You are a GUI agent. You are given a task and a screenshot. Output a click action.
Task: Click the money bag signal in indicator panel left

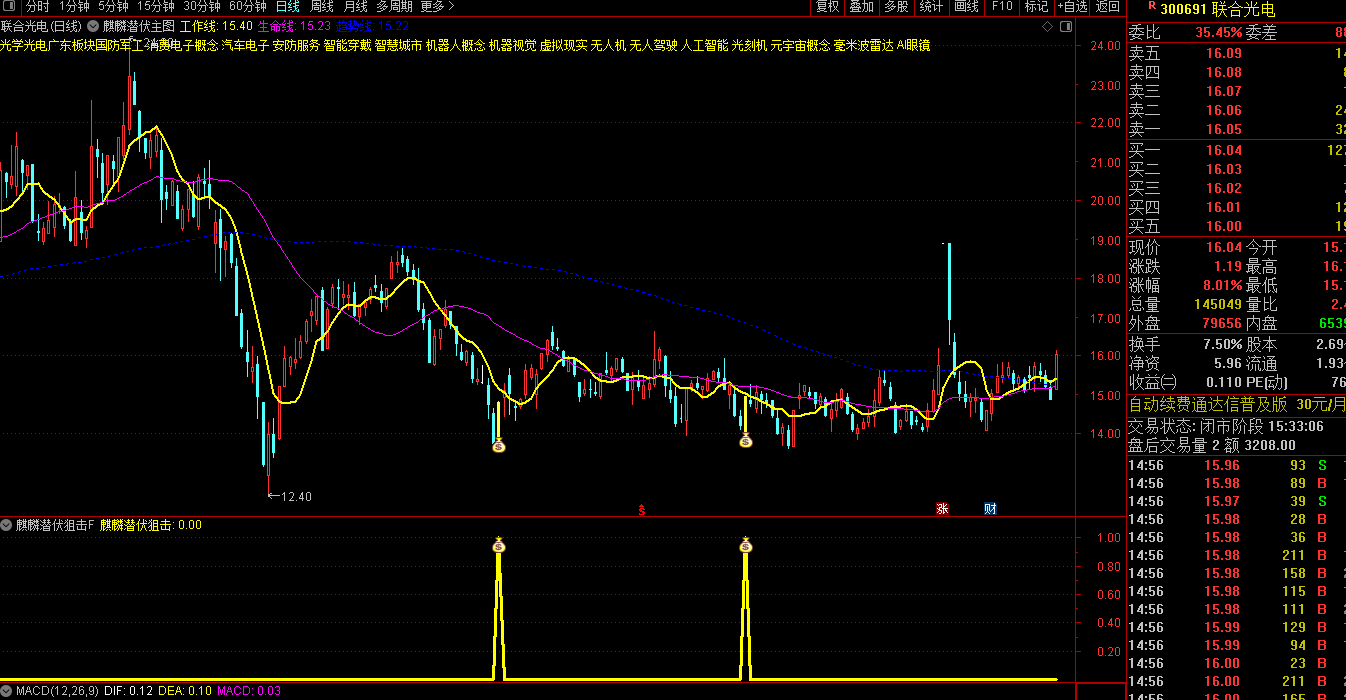click(x=499, y=545)
